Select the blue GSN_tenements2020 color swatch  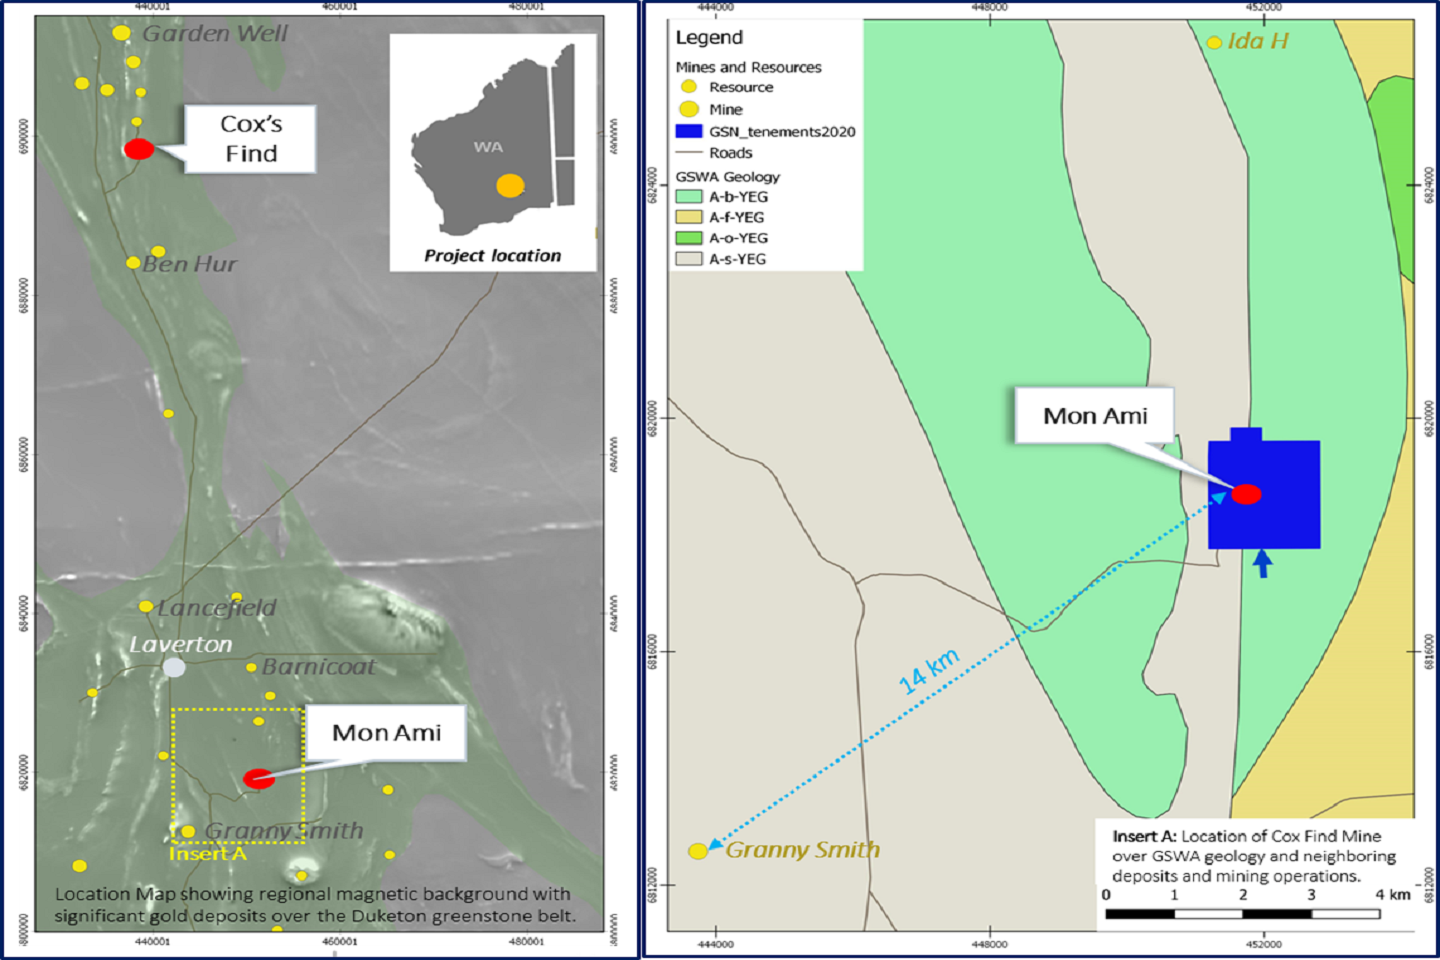690,131
